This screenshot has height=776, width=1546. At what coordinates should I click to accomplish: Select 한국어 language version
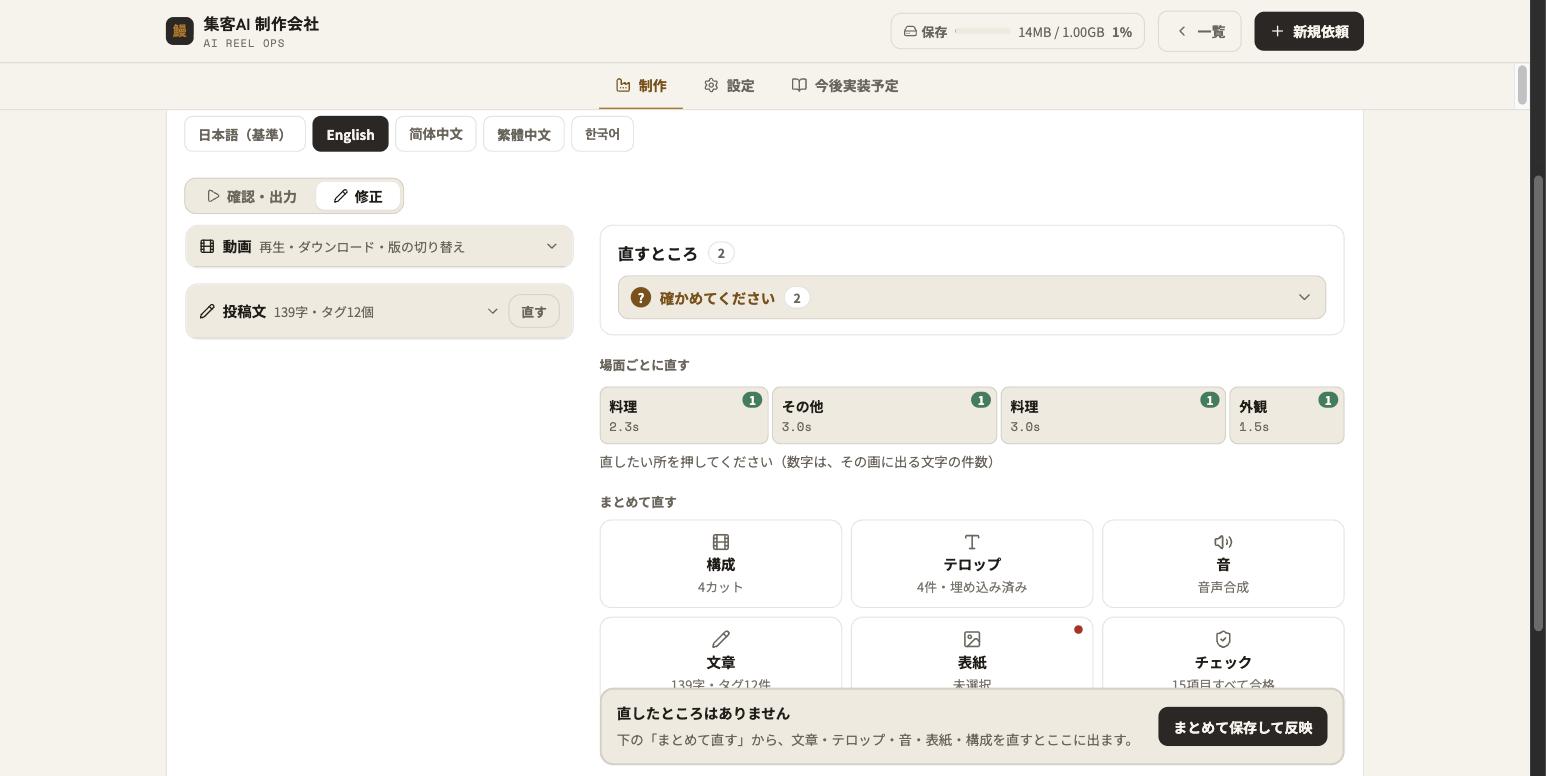tap(602, 134)
